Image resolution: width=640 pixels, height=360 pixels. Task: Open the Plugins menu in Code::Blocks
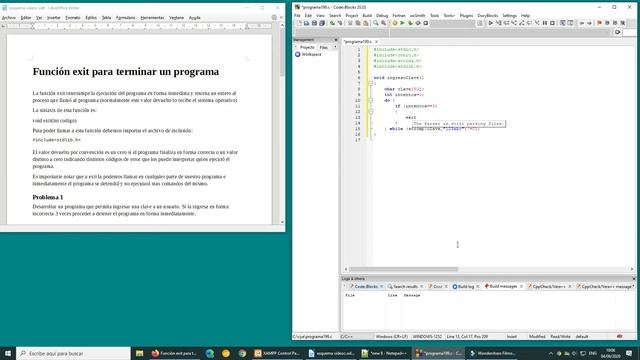coord(466,16)
